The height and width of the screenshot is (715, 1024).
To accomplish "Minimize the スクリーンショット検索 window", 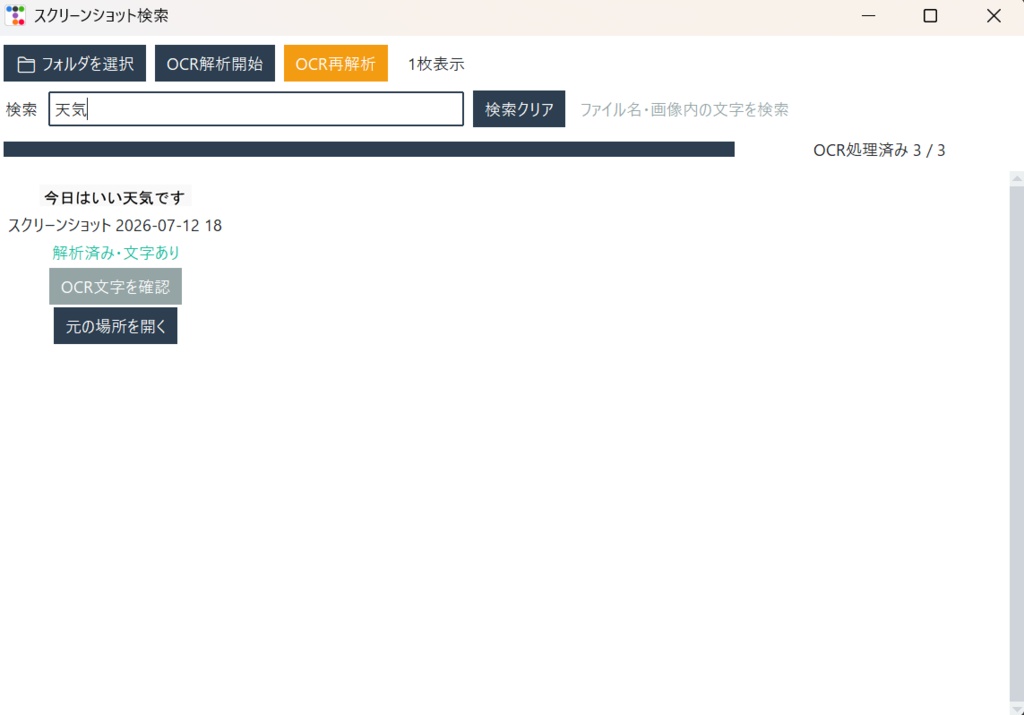I will tap(868, 16).
